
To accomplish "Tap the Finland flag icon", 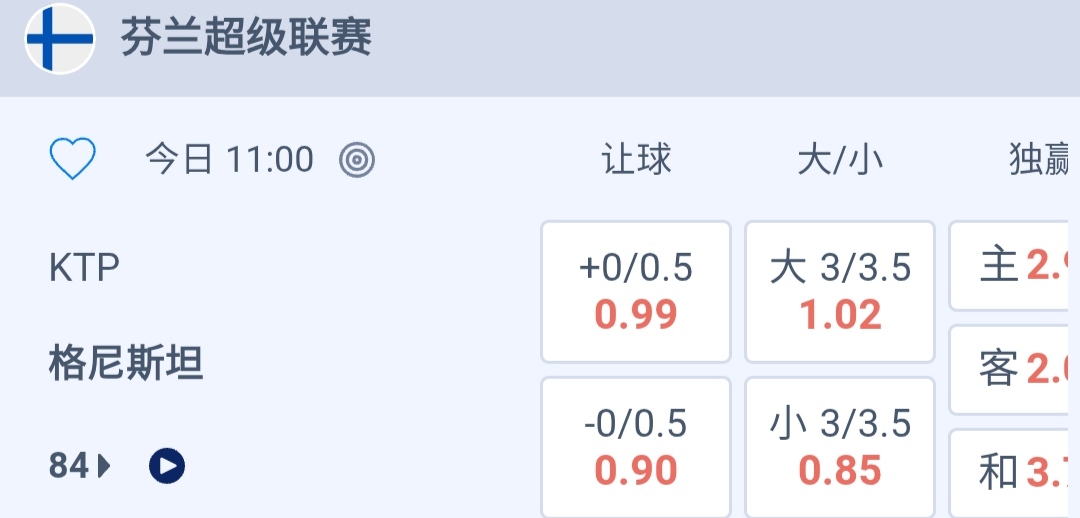I will click(x=60, y=39).
